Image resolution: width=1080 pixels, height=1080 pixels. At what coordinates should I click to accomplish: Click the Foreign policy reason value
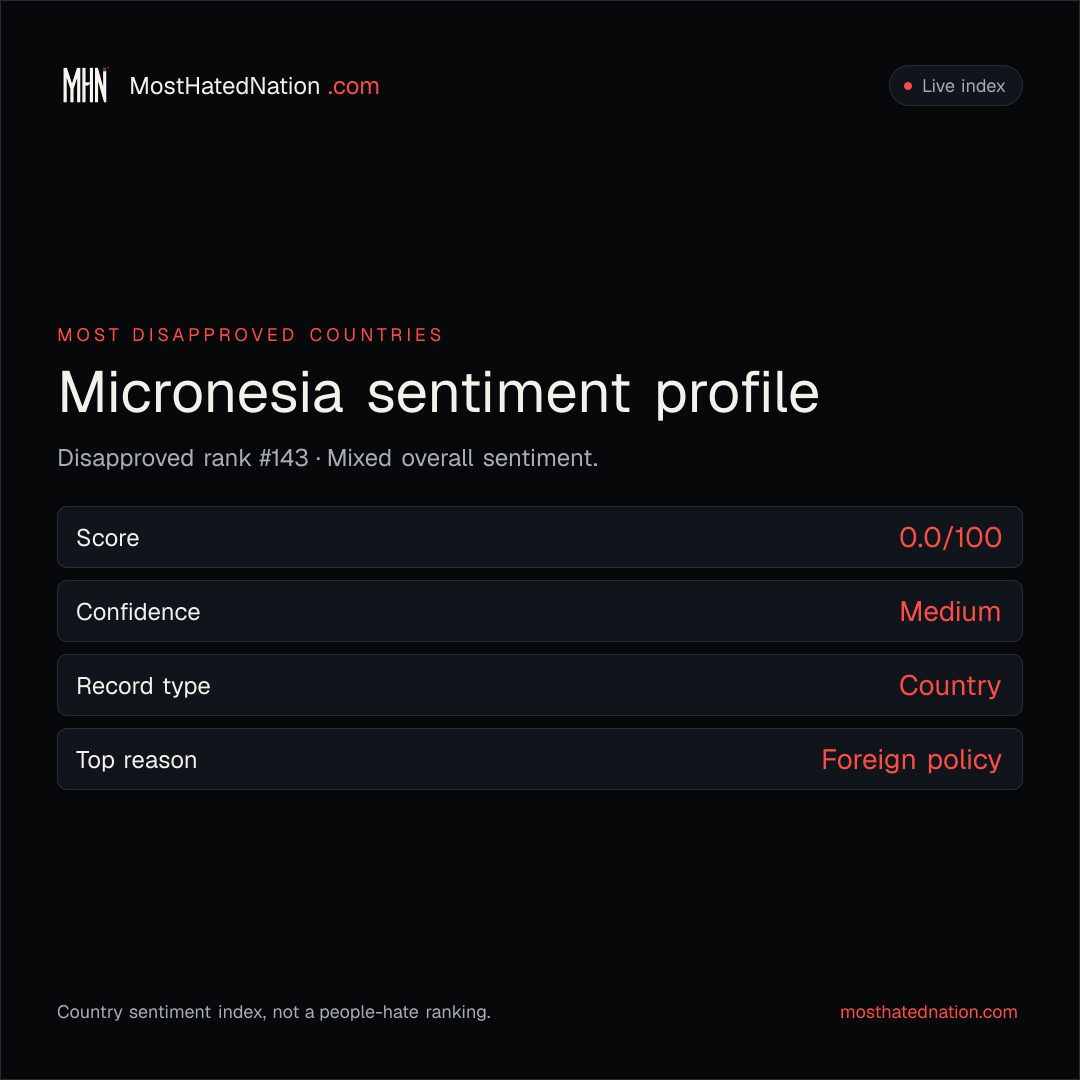click(x=911, y=760)
